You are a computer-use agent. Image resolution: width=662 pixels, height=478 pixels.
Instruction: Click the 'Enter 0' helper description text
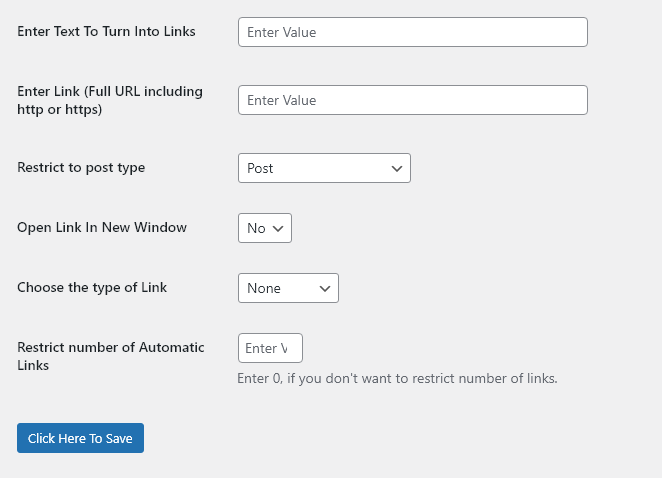tap(397, 378)
